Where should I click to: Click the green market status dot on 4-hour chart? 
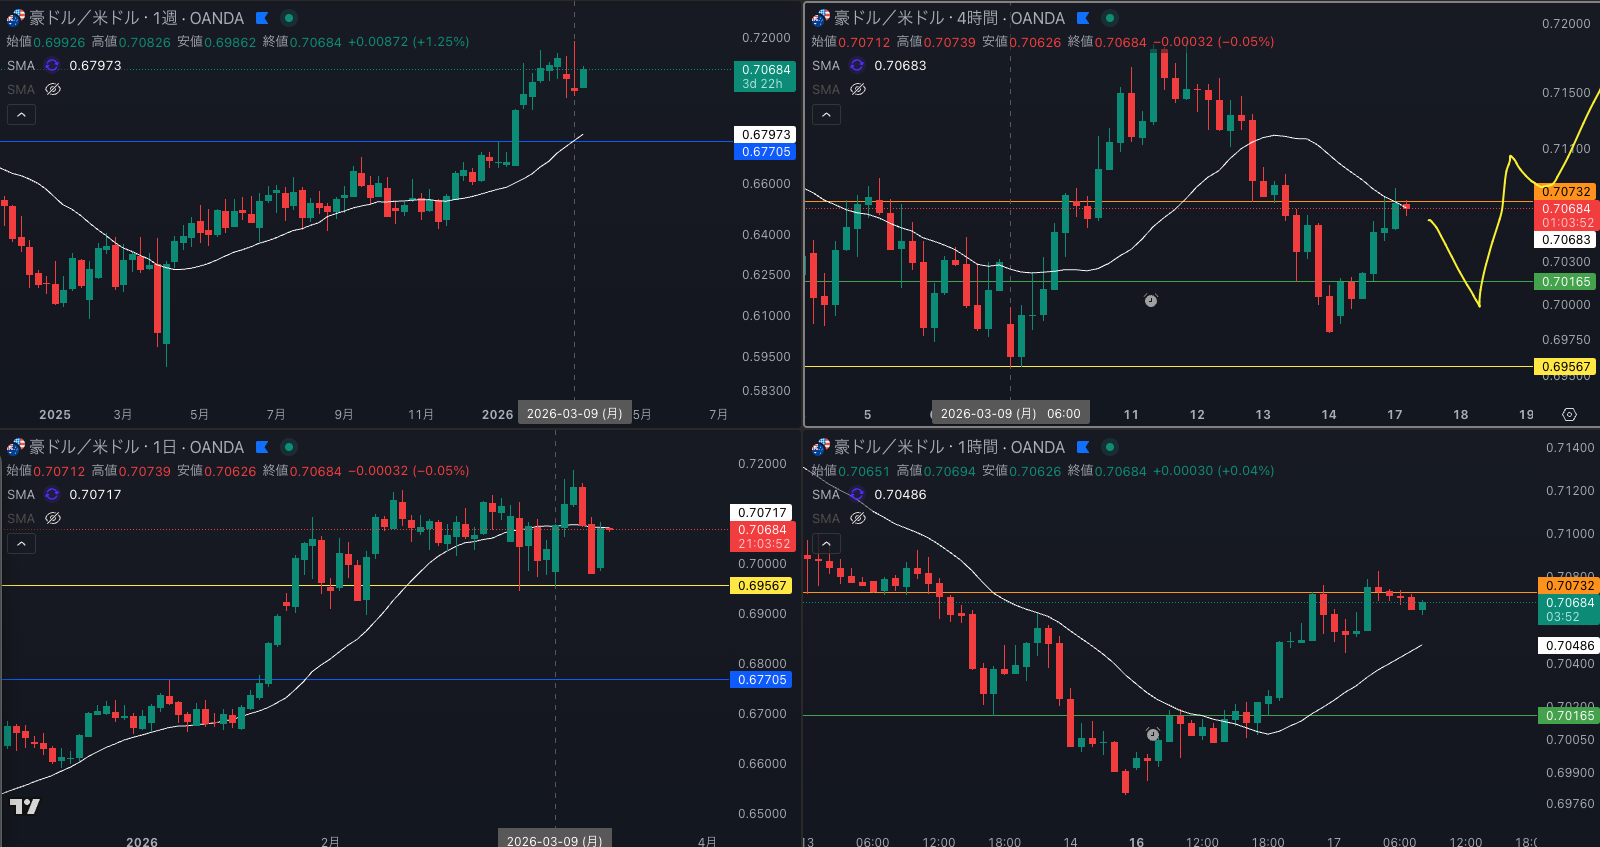click(1109, 18)
